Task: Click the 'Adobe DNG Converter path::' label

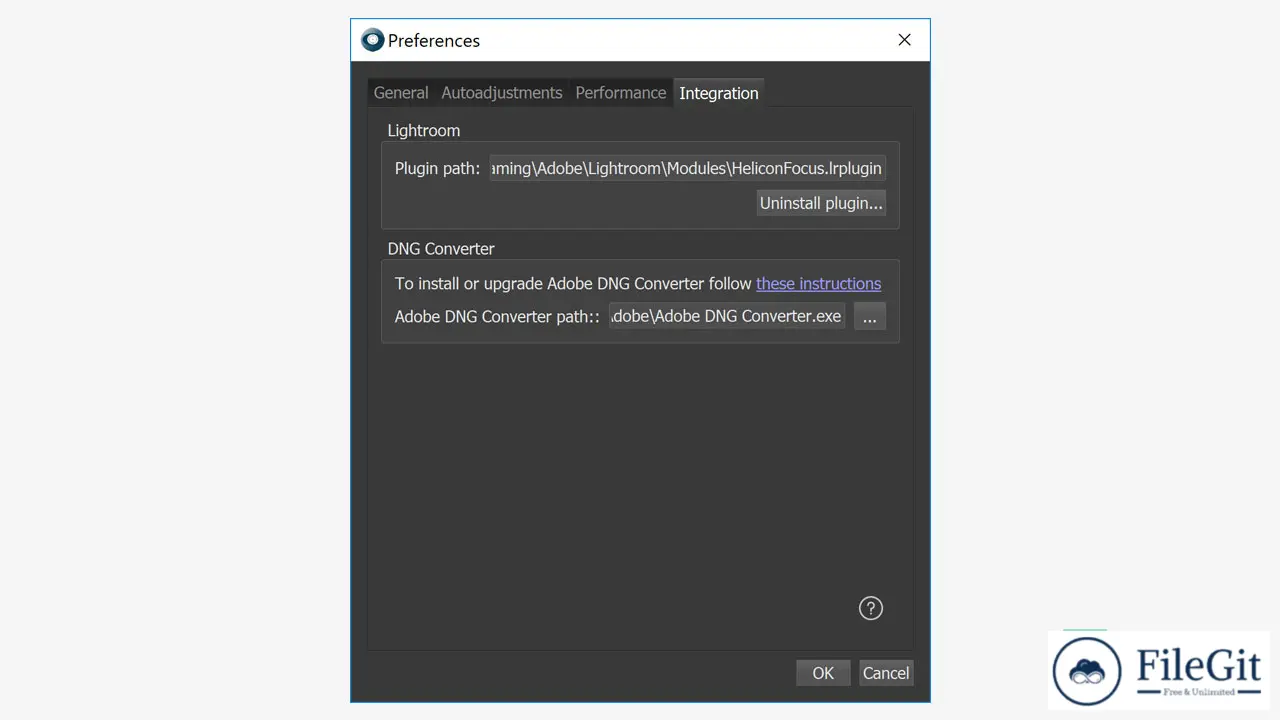Action: tap(497, 317)
